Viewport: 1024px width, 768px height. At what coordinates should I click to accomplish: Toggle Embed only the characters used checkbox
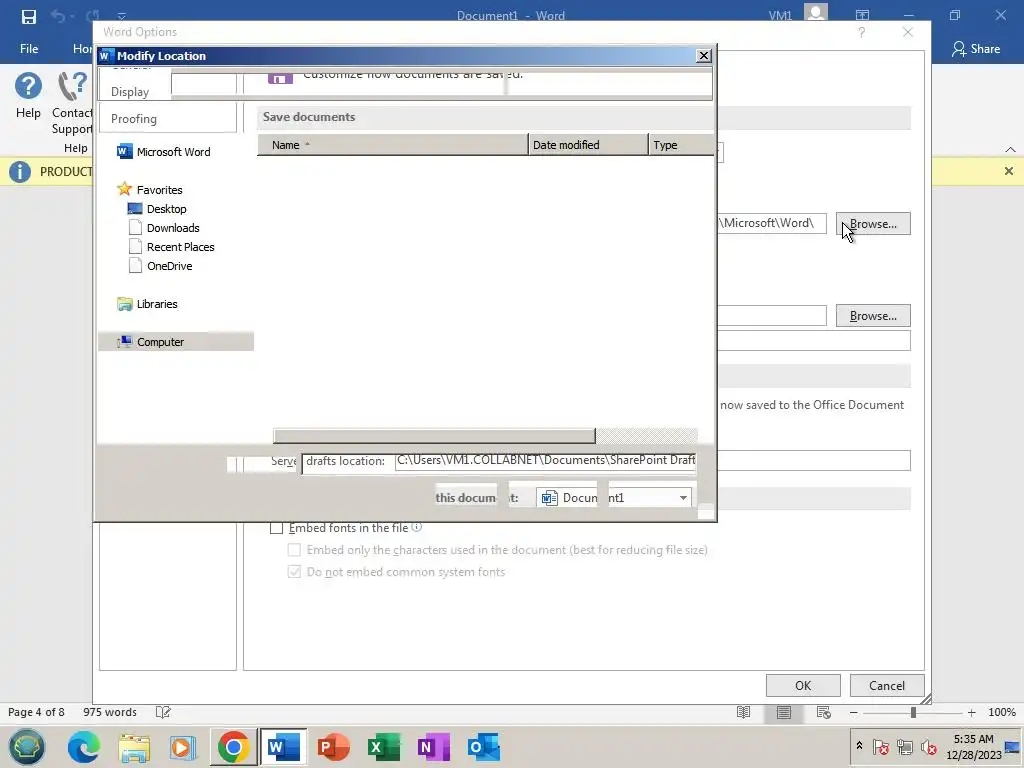(295, 550)
